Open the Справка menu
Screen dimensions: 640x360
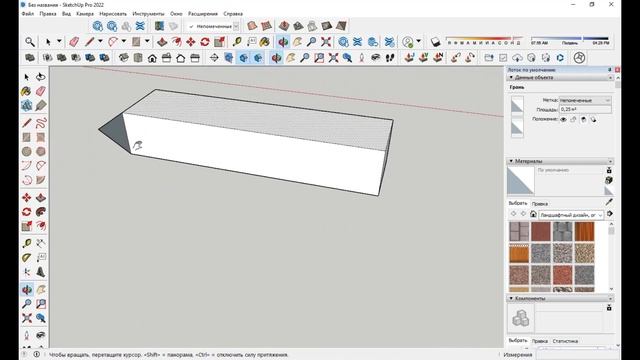point(233,13)
